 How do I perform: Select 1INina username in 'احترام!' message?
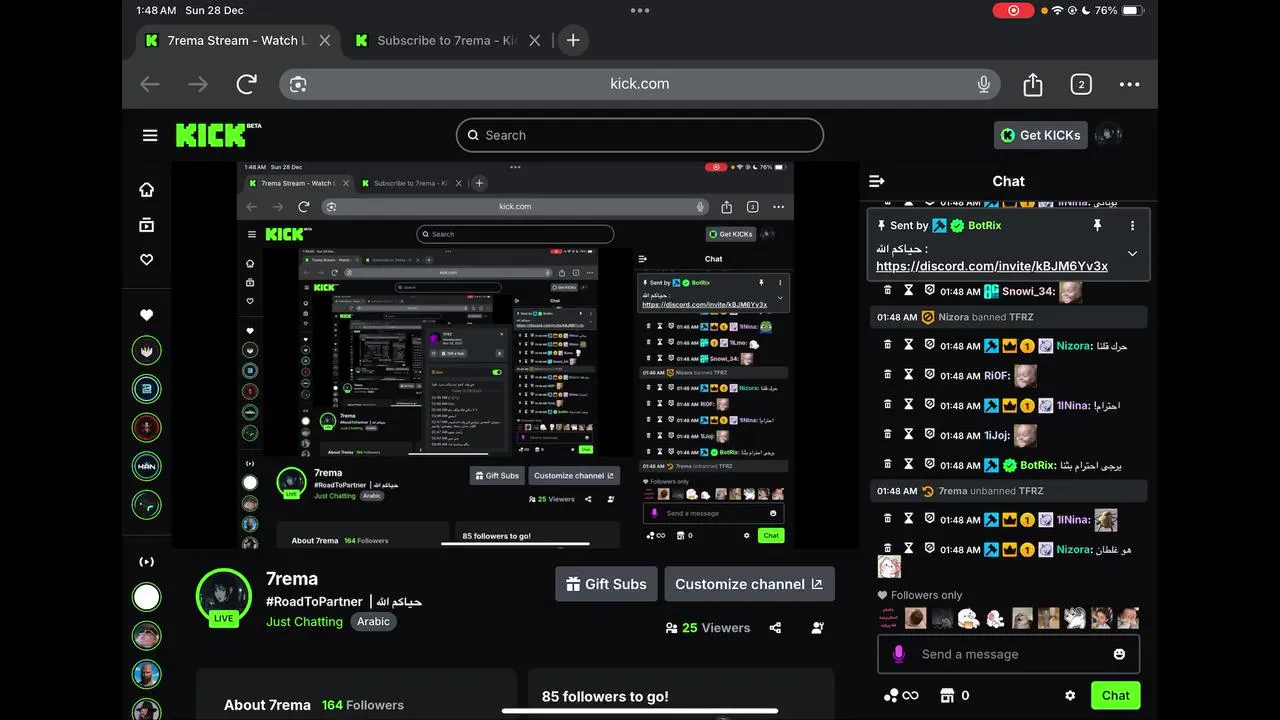[x=1074, y=406]
